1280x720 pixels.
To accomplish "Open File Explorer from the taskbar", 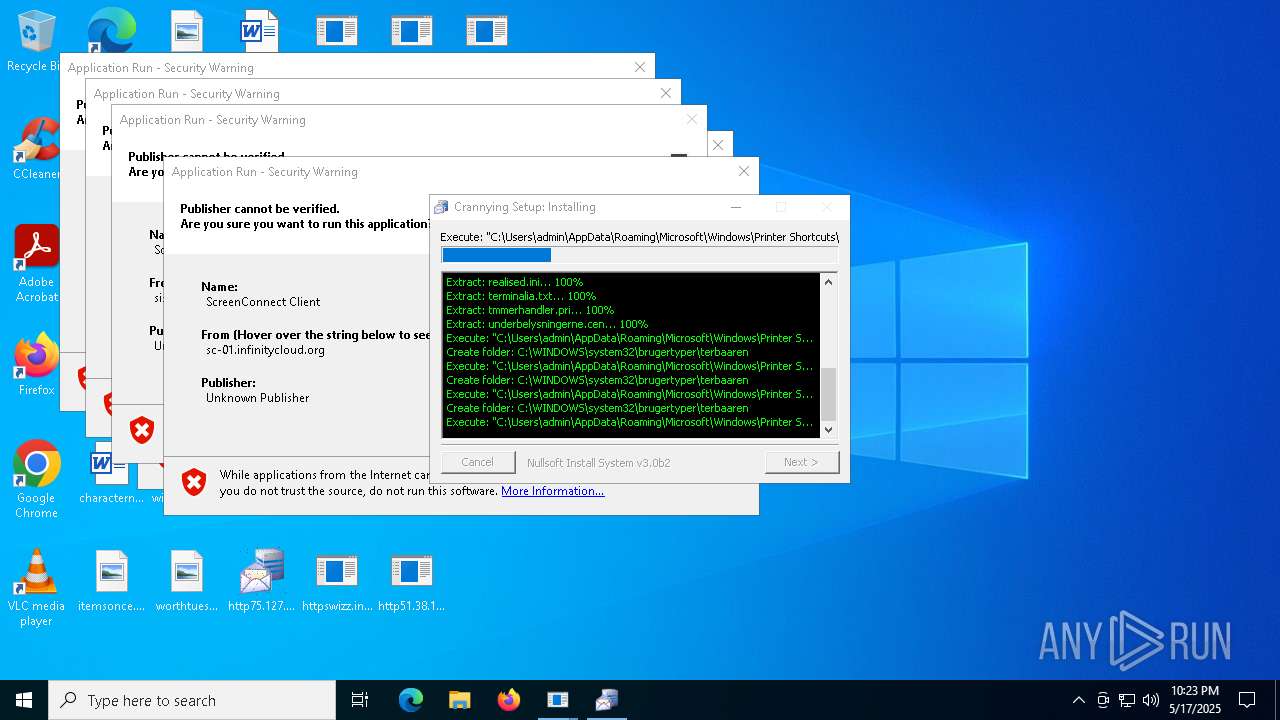I will pyautogui.click(x=459, y=700).
